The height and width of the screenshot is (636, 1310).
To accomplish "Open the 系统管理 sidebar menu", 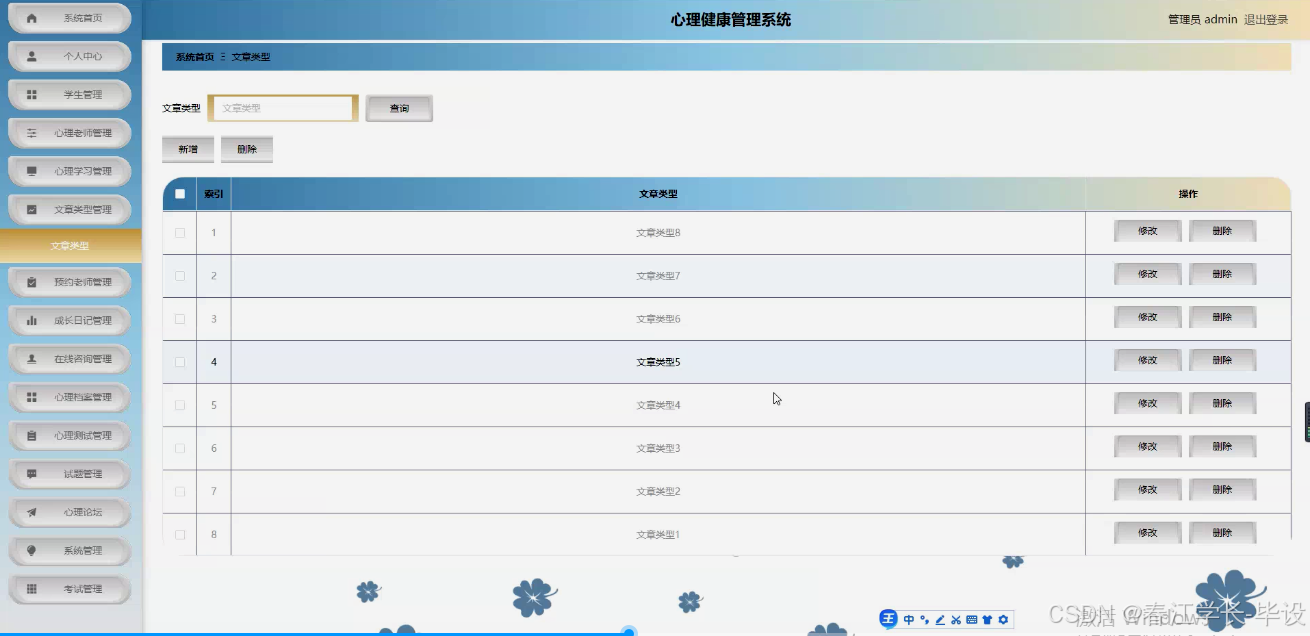I will (70, 551).
